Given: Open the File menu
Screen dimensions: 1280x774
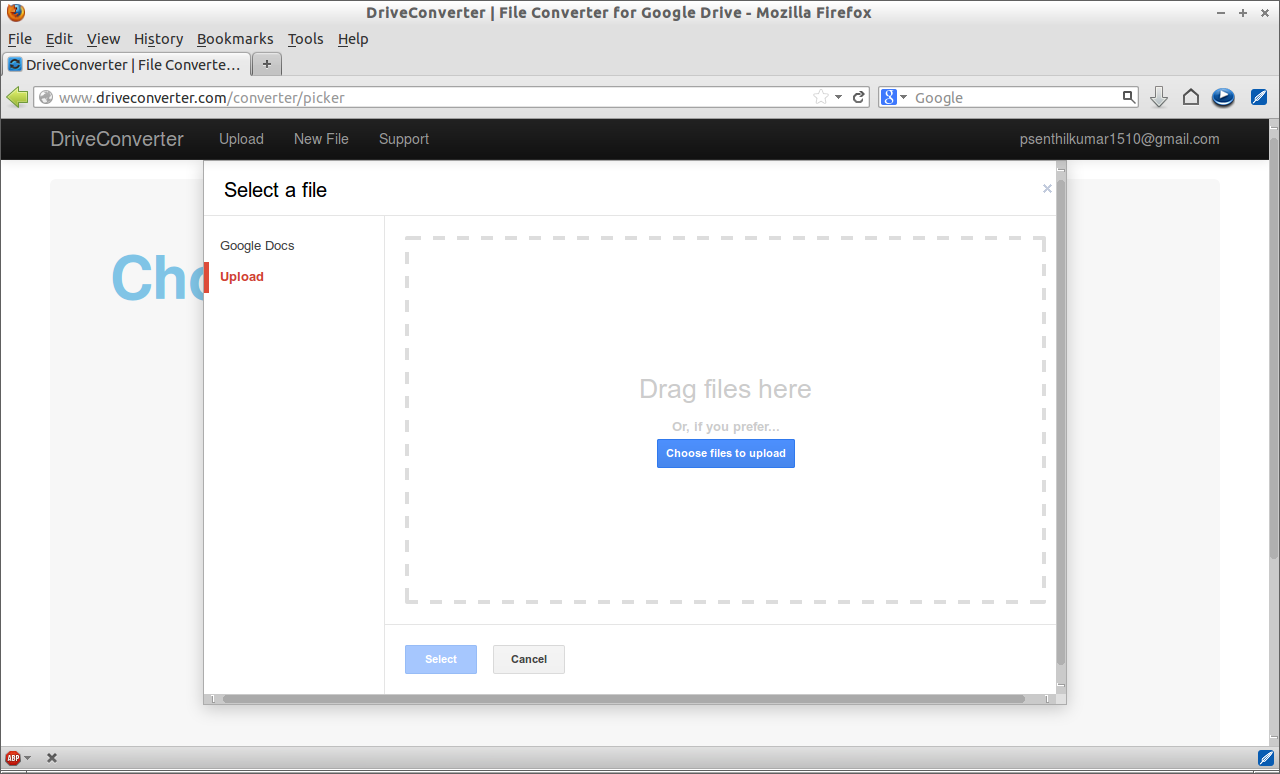Looking at the screenshot, I should 20,39.
